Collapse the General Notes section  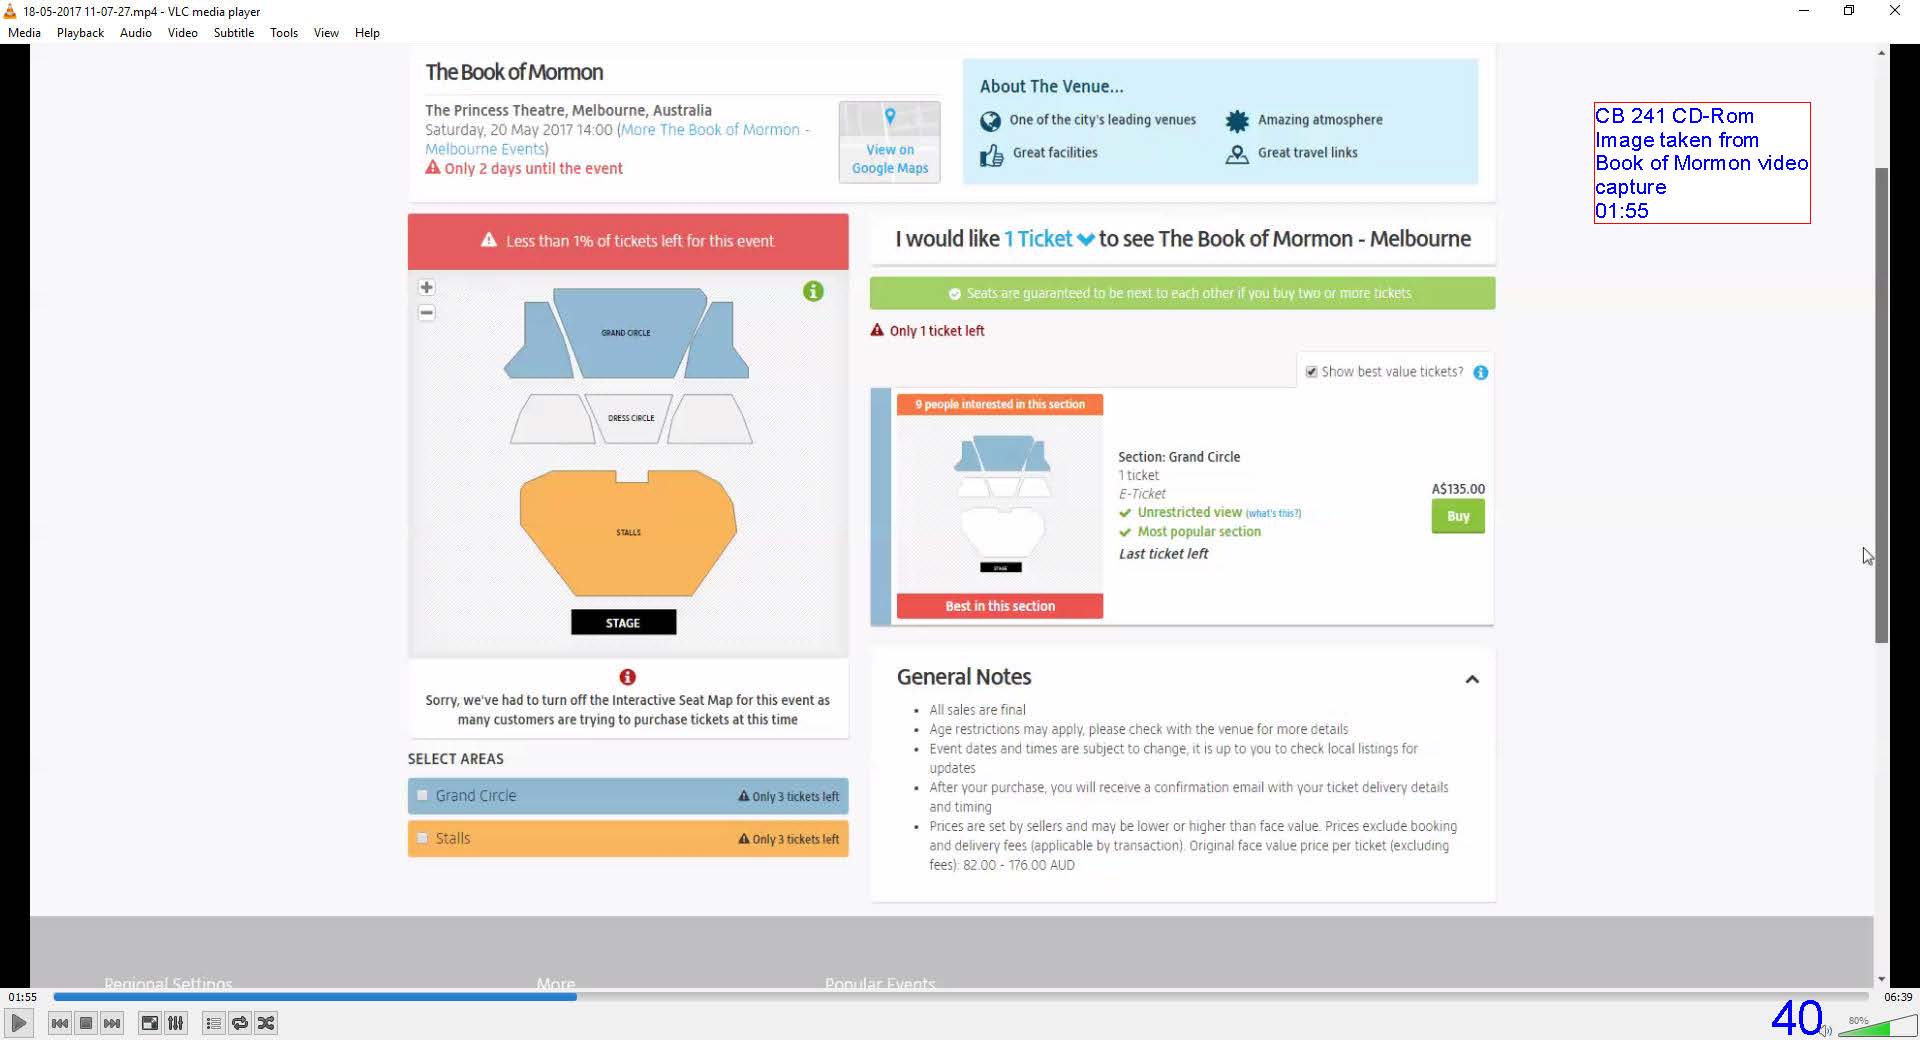[x=1472, y=679]
